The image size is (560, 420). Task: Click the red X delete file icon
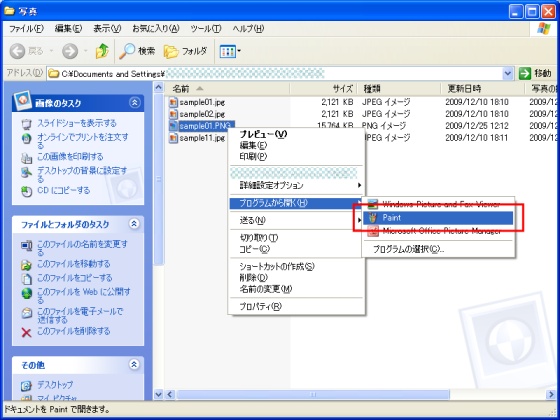coord(27,332)
